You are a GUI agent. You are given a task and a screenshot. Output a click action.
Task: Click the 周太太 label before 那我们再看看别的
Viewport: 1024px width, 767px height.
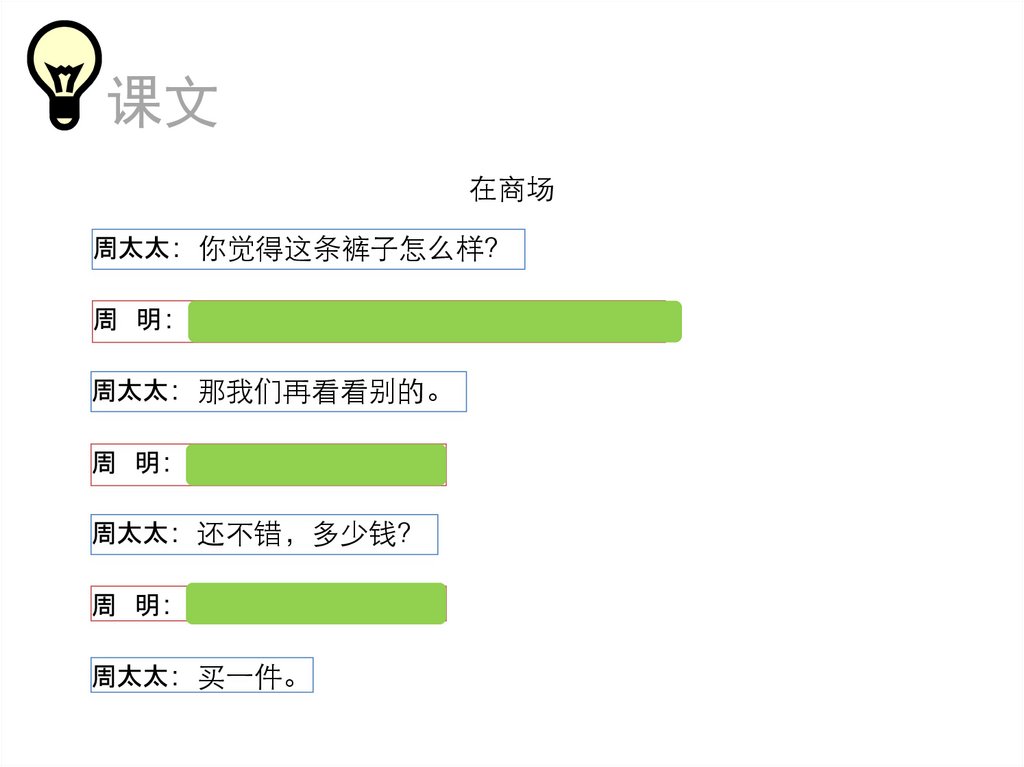130,391
